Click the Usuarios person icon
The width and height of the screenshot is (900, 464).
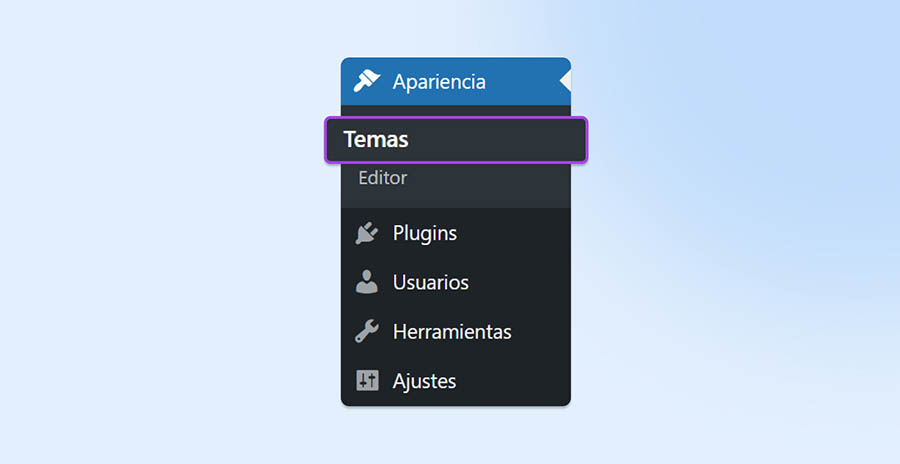coord(367,282)
